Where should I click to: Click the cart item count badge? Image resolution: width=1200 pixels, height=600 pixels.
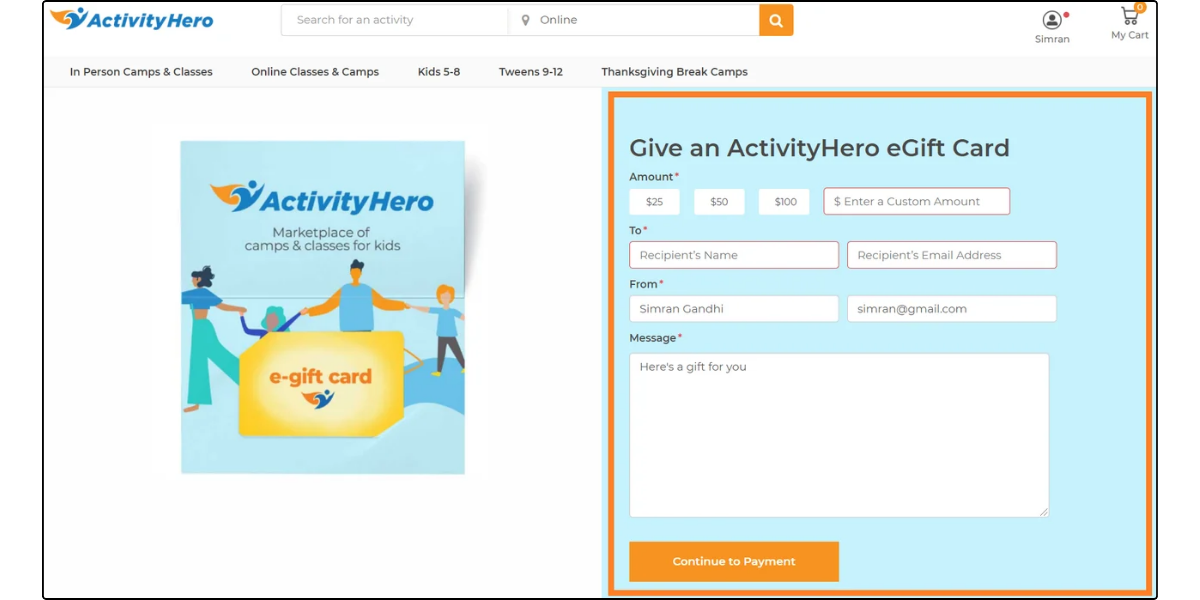(x=1140, y=7)
